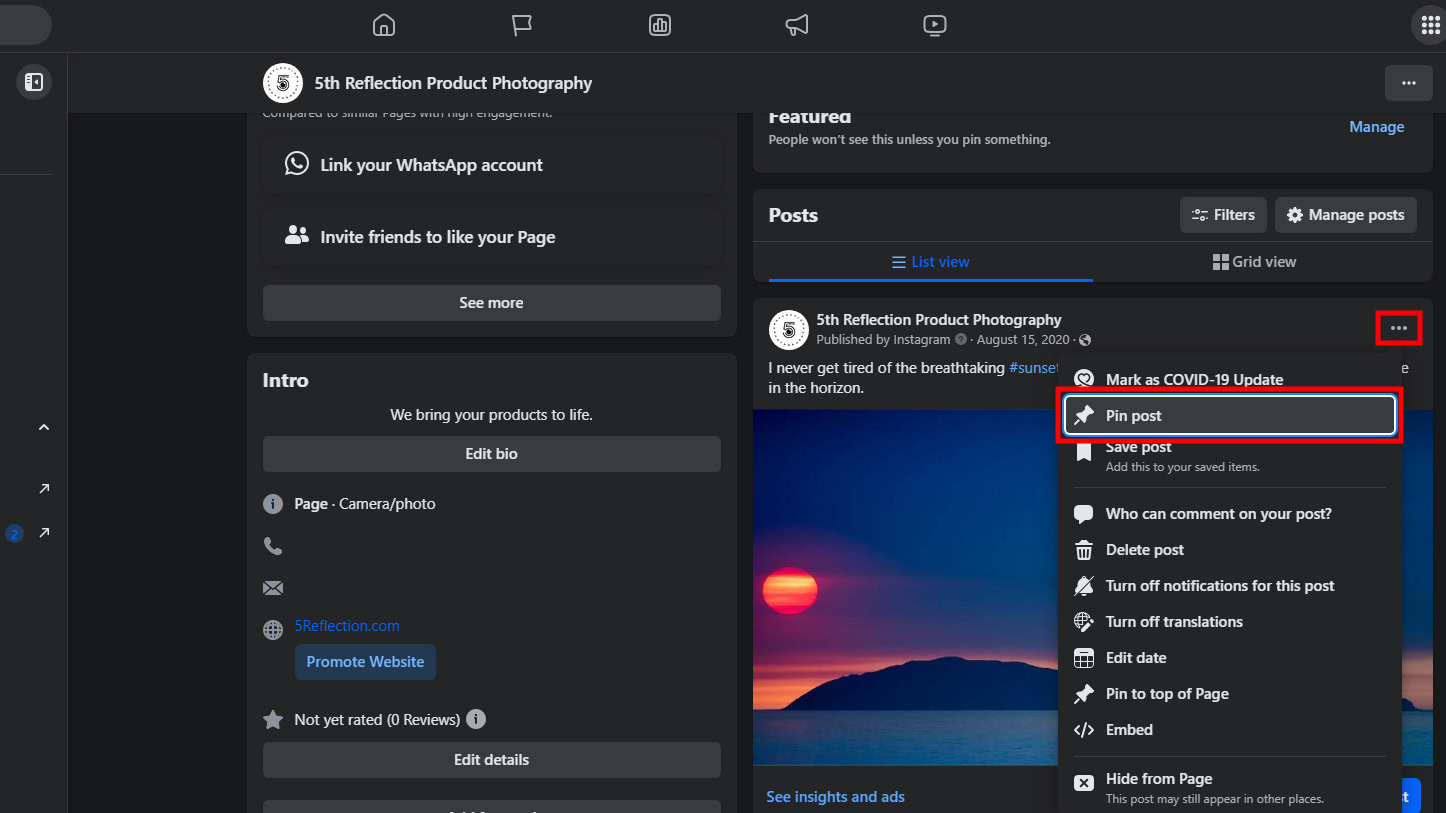This screenshot has width=1446, height=813.
Task: Switch to Grid view tab
Action: tap(1254, 262)
